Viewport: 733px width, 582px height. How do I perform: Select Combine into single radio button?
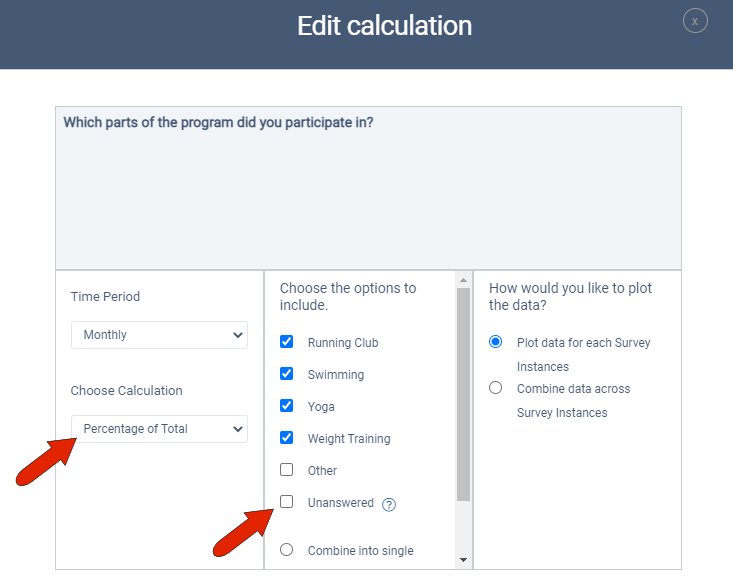[287, 549]
